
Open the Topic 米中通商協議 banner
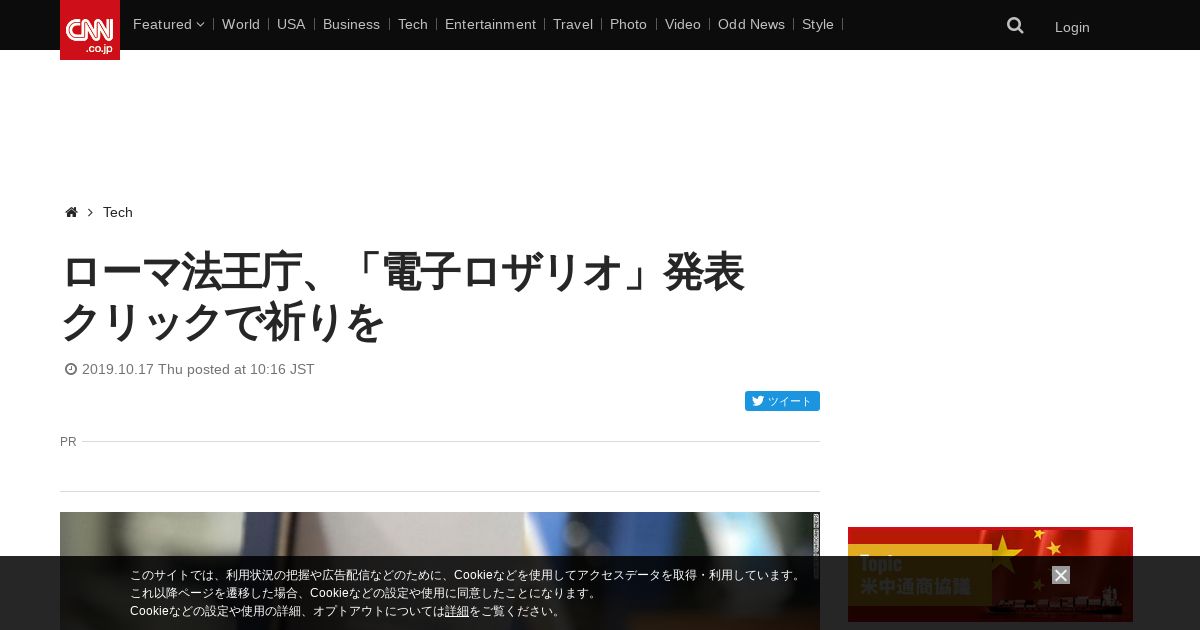990,574
